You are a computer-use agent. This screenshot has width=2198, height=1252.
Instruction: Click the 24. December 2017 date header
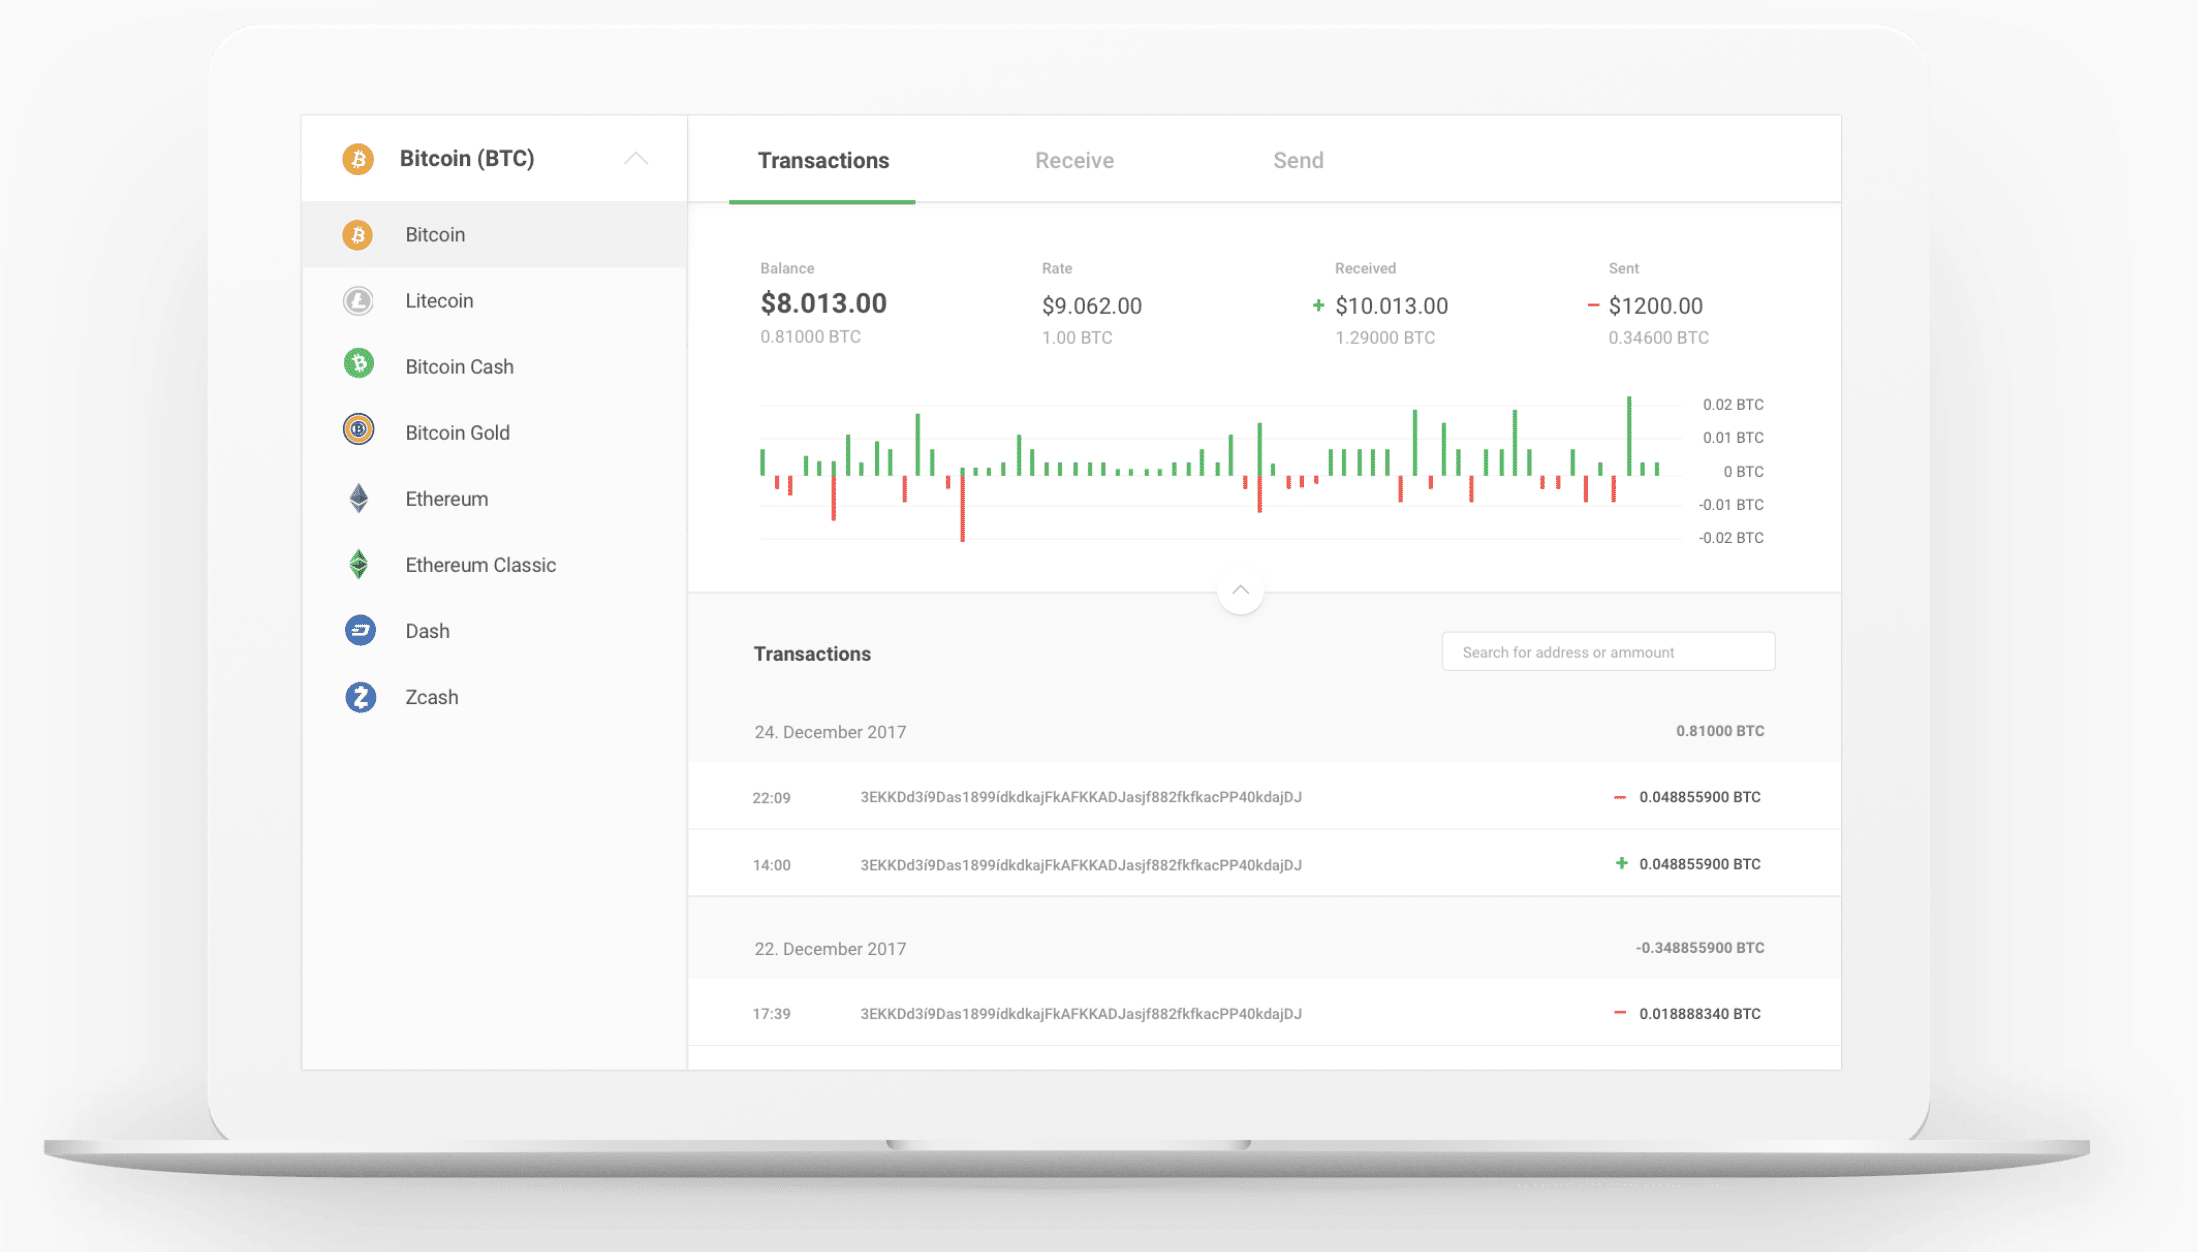tap(830, 732)
